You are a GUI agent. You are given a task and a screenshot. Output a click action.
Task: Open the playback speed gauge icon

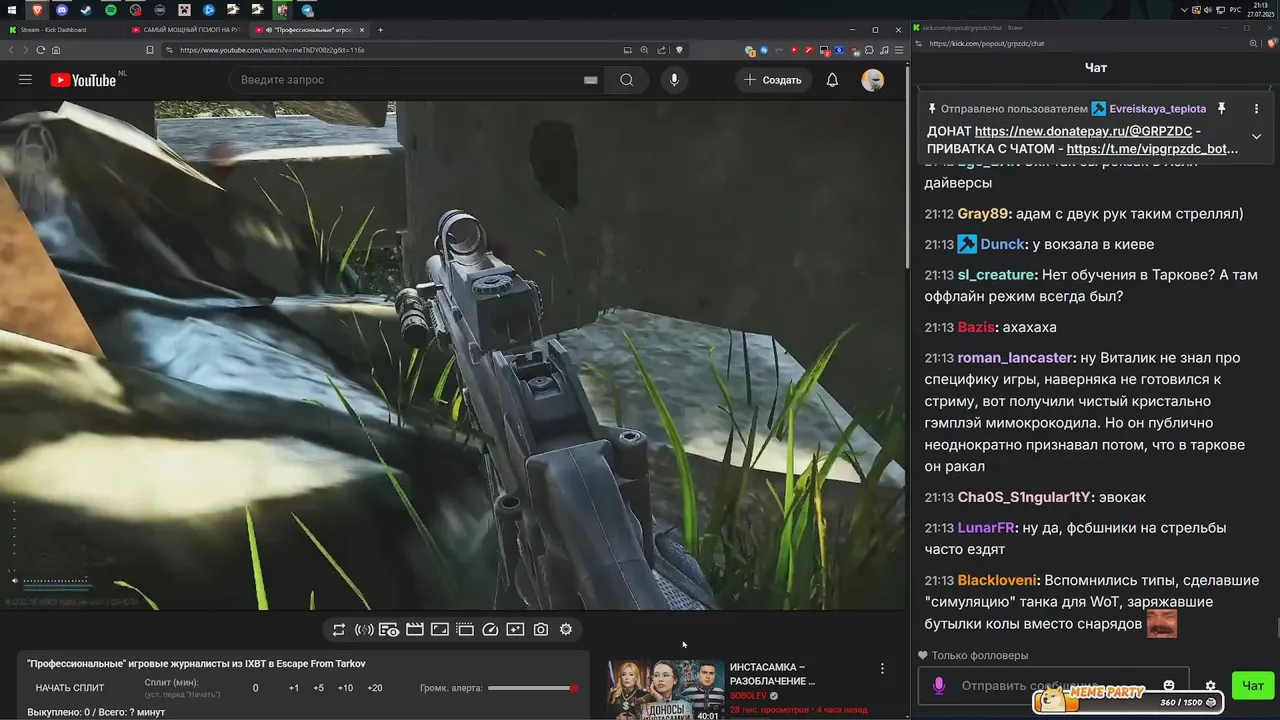click(x=490, y=629)
